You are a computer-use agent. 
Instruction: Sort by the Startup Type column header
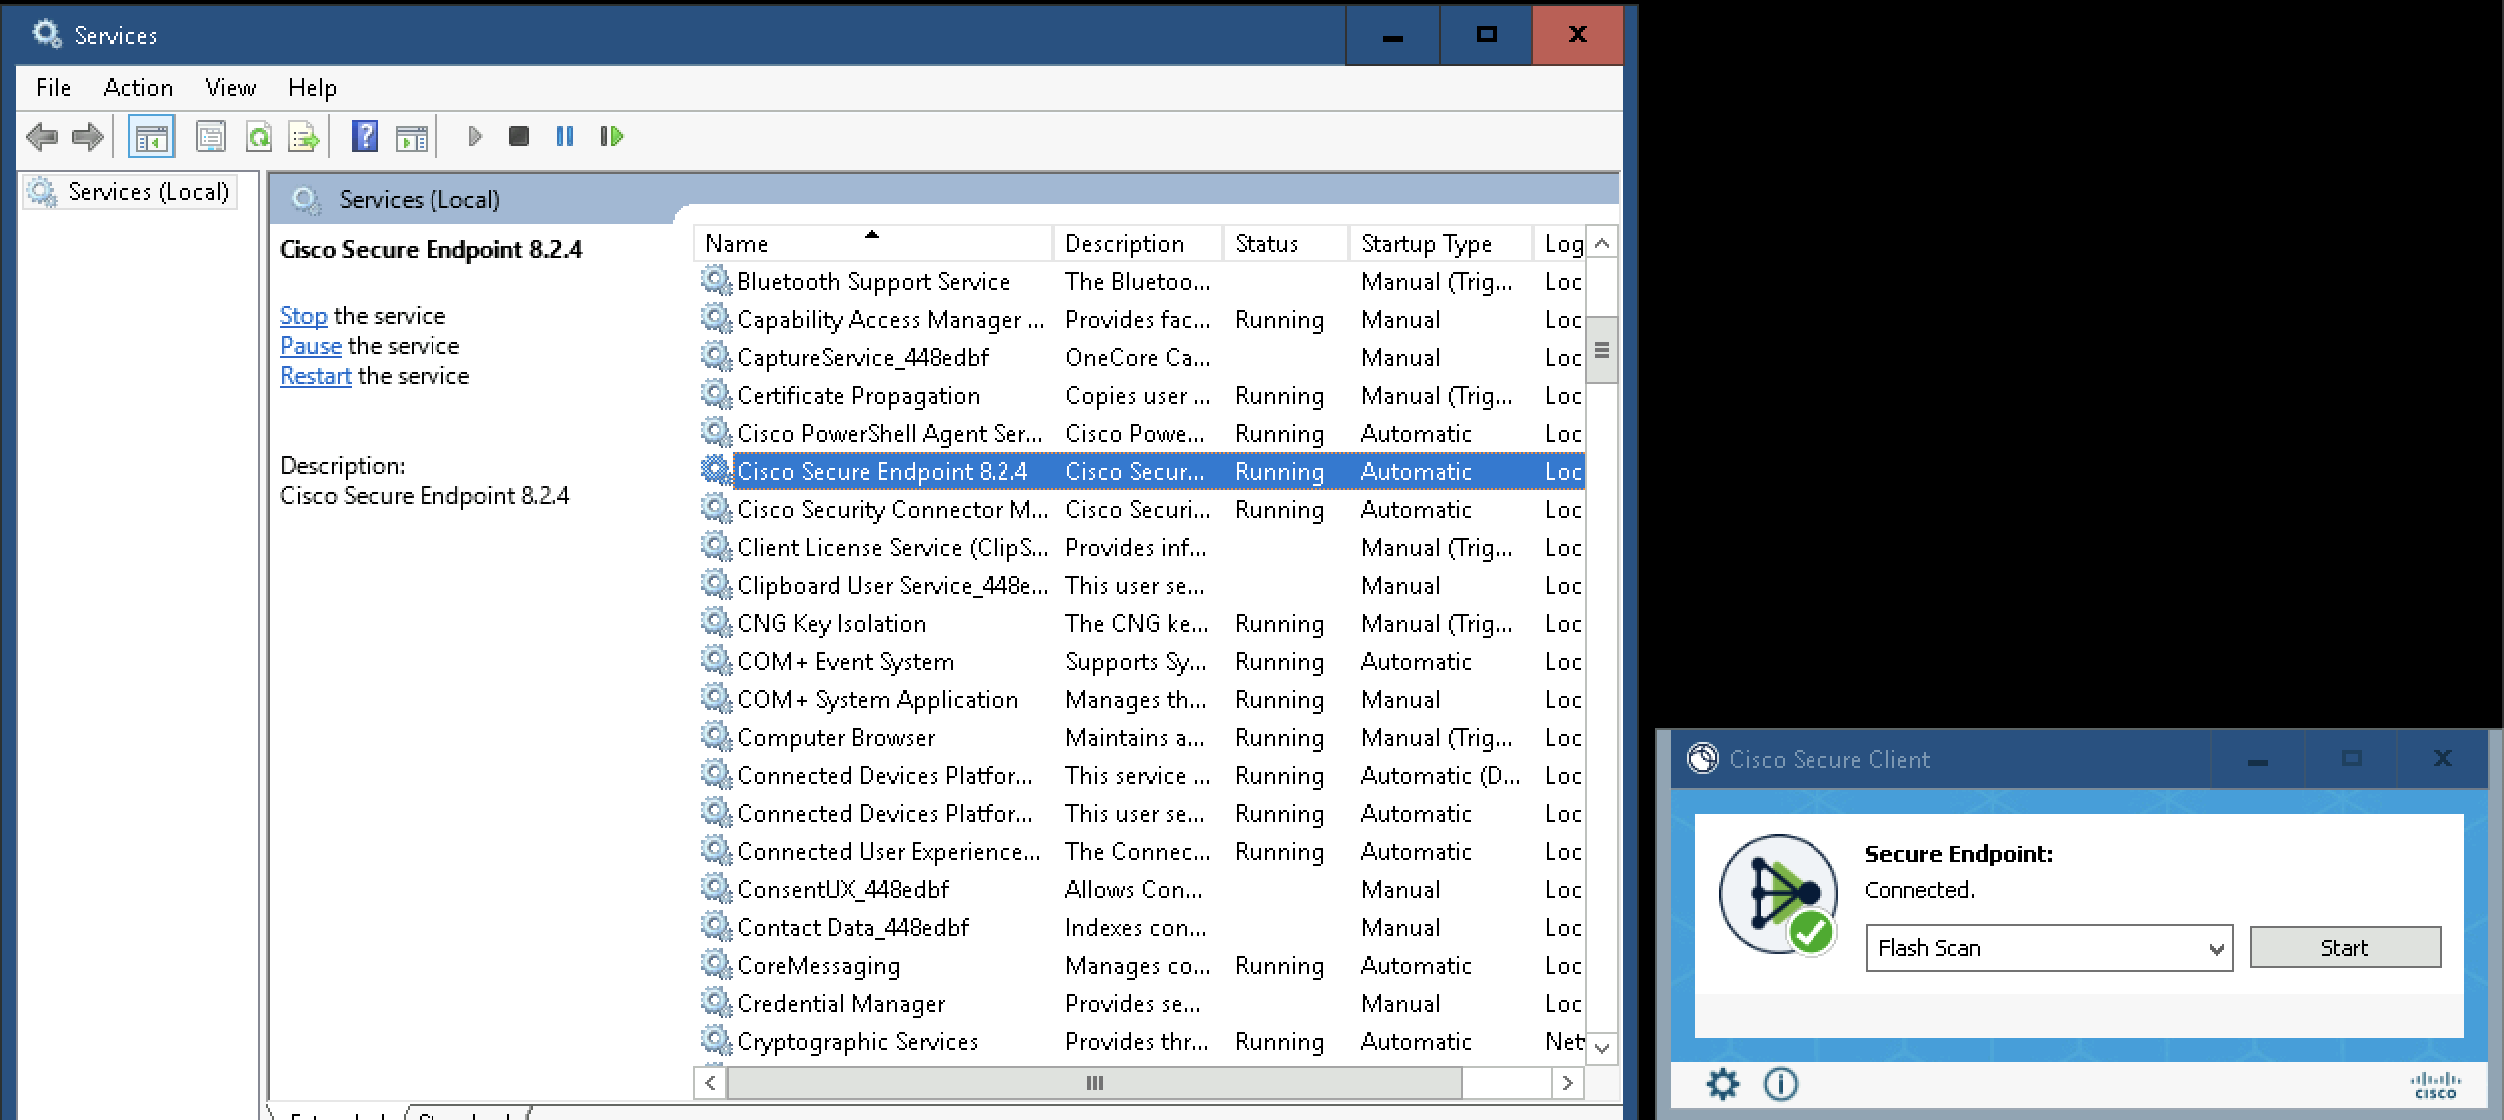tap(1426, 244)
